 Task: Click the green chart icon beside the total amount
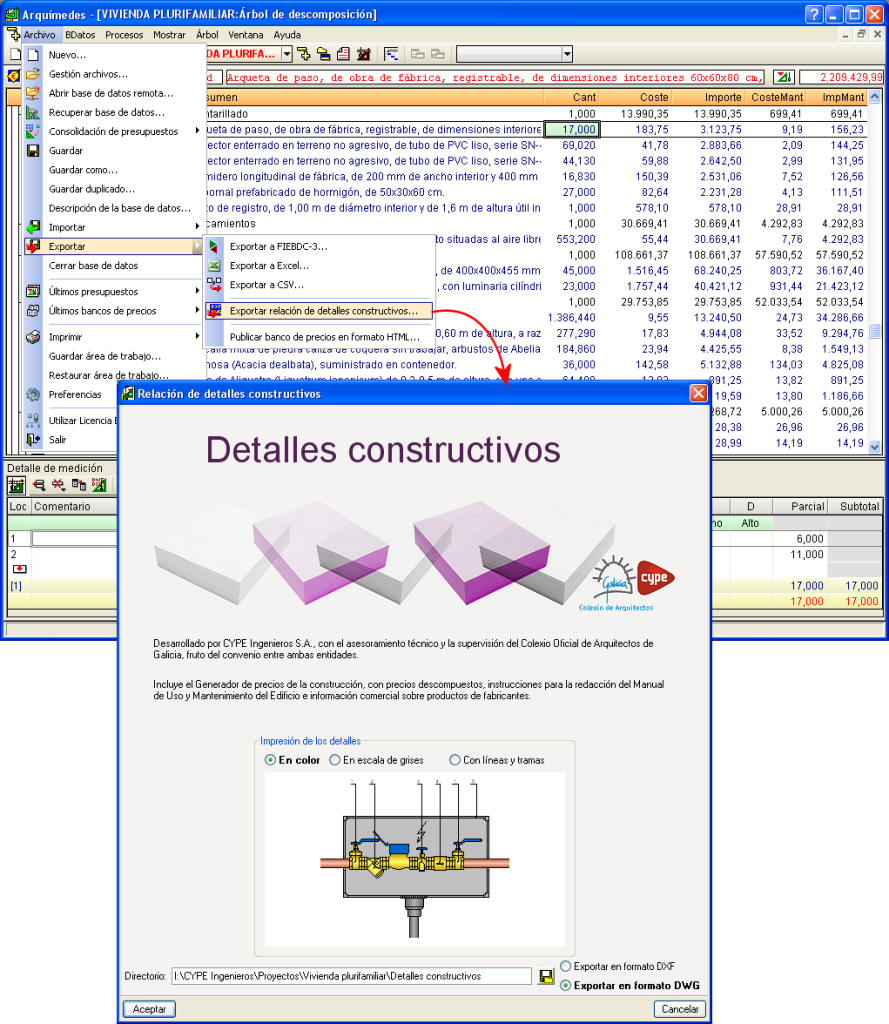[x=784, y=78]
